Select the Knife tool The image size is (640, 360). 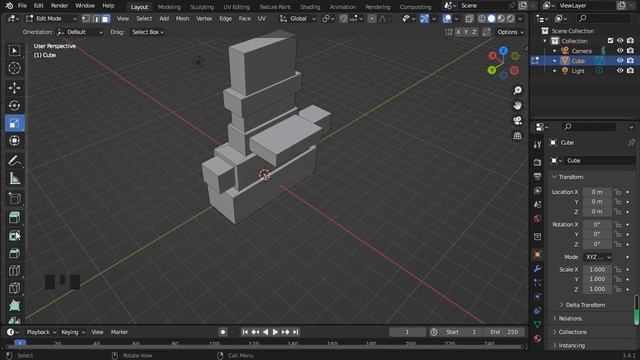(14, 288)
